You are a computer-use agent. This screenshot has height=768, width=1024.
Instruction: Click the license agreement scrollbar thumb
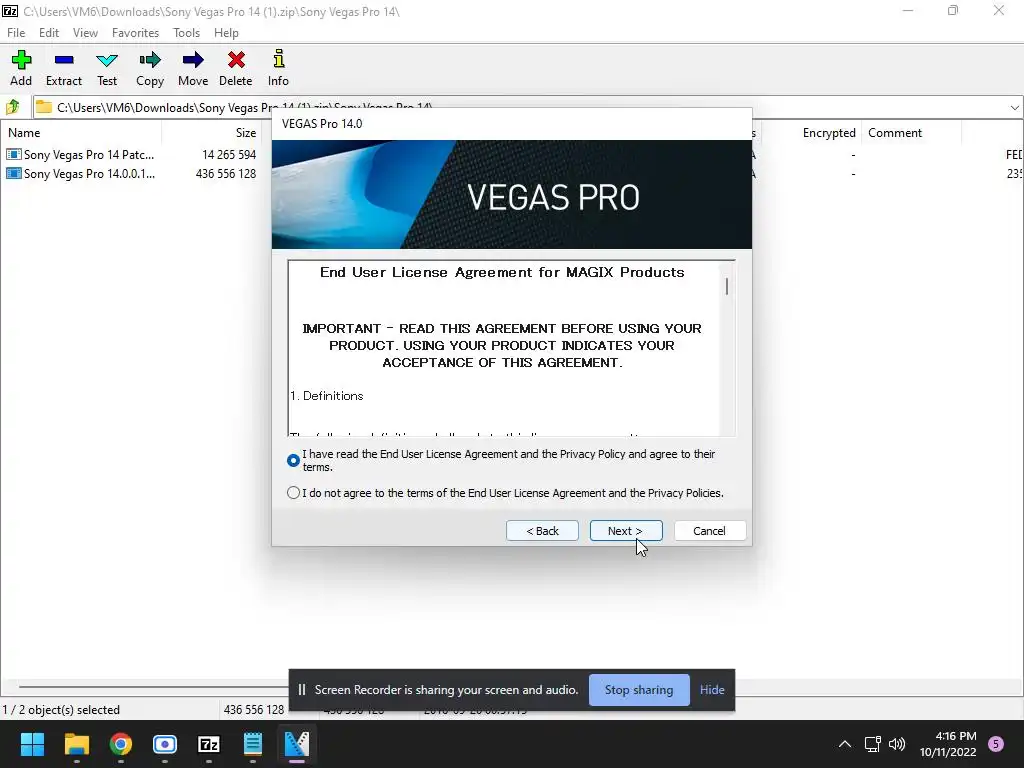pyautogui.click(x=727, y=286)
